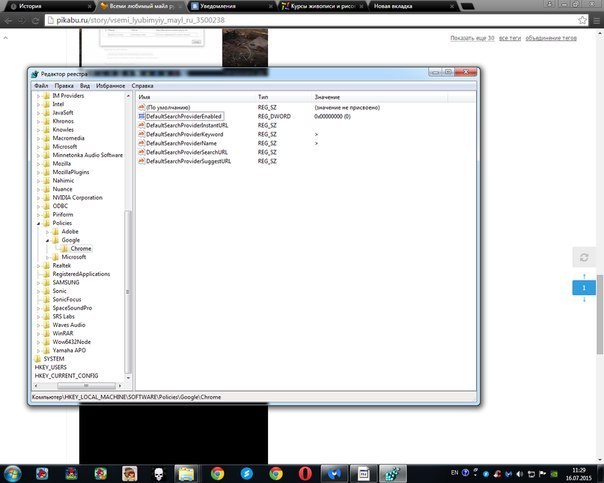
Task: Click the down arrow below counter 1
Action: pos(584,299)
